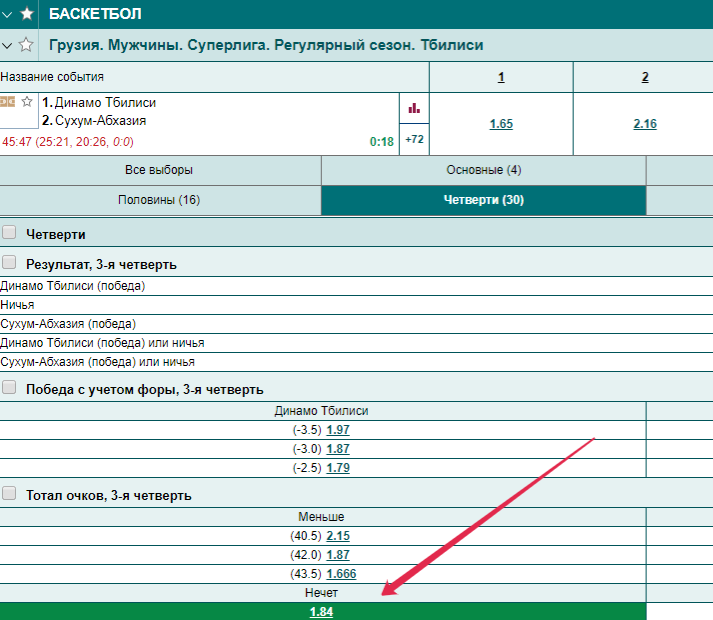Click the star icon next to БАСКЕТБОЛ
This screenshot has height=620, width=713.
pos(26,14)
